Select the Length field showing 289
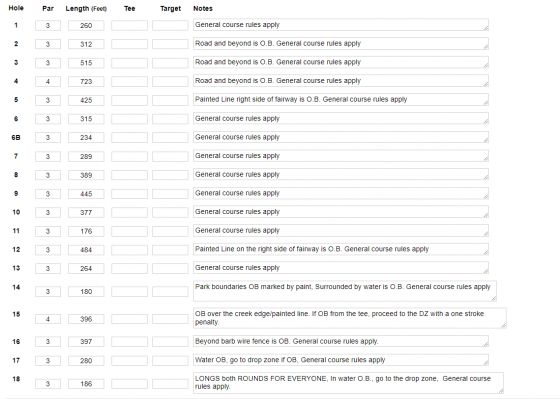The image size is (560, 399). coord(86,156)
